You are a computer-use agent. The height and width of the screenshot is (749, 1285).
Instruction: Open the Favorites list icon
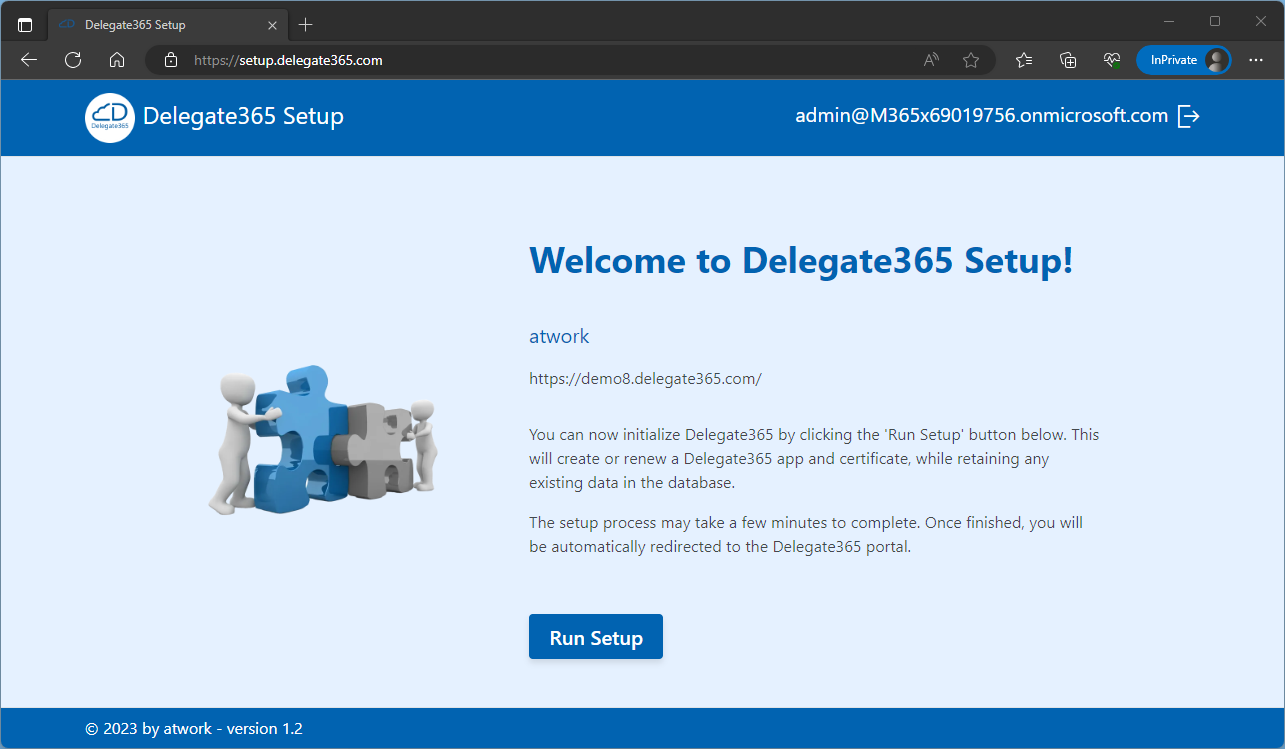(1024, 60)
